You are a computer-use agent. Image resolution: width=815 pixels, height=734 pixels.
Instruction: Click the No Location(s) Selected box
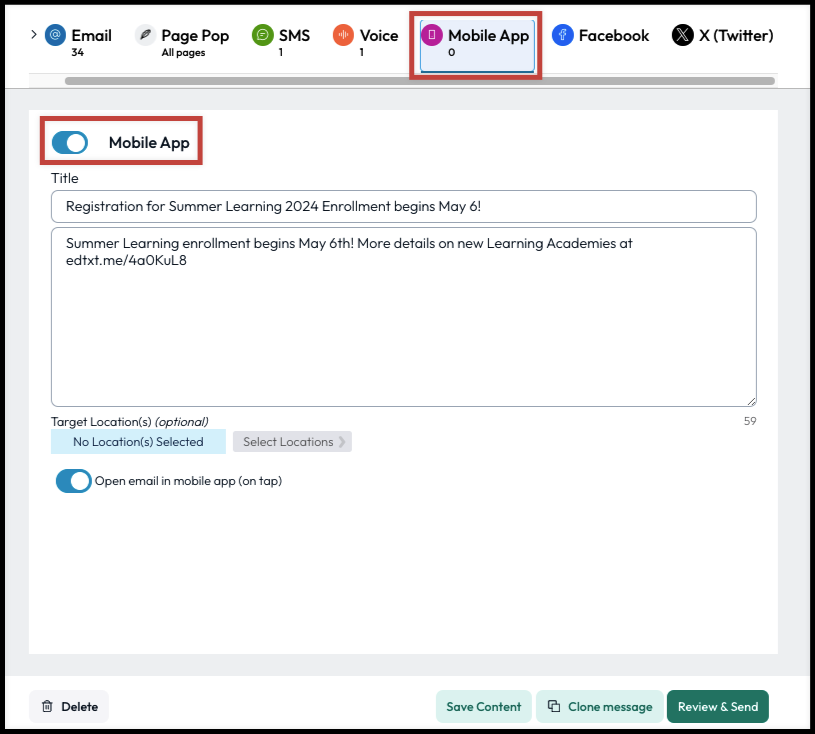138,441
